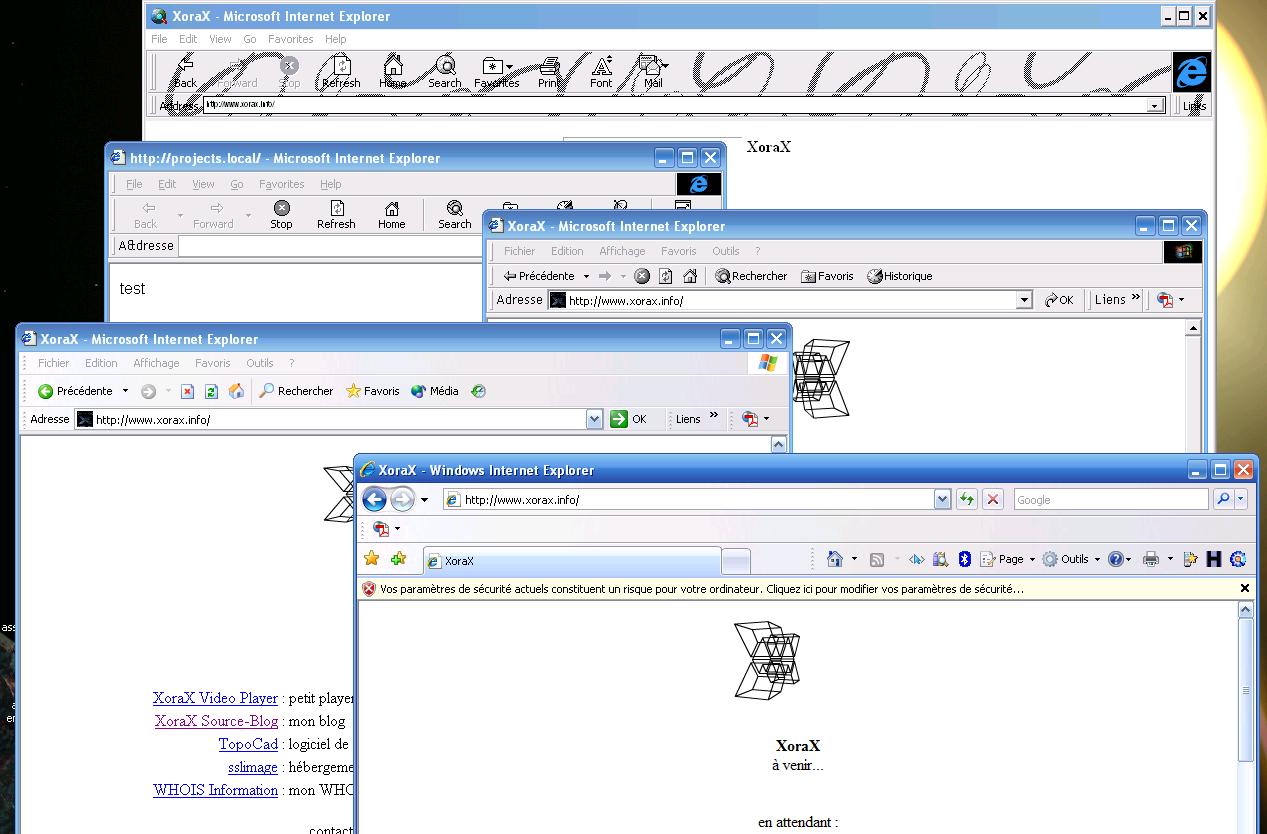Viewport: 1267px width, 834px height.
Task: Click the Google search box
Action: pos(1110,499)
